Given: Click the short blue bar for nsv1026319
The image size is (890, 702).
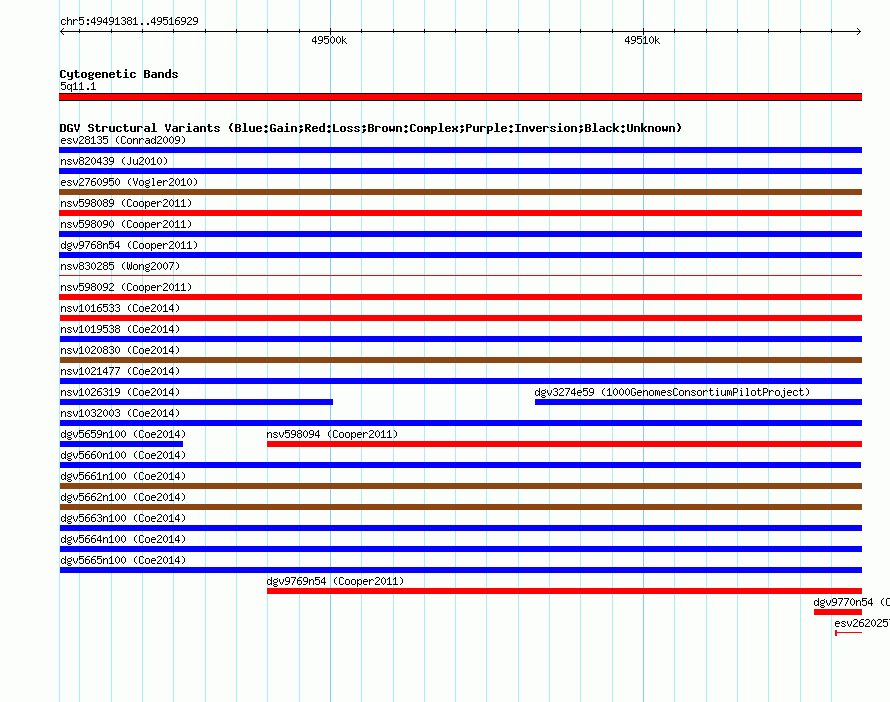Looking at the screenshot, I should 196,402.
